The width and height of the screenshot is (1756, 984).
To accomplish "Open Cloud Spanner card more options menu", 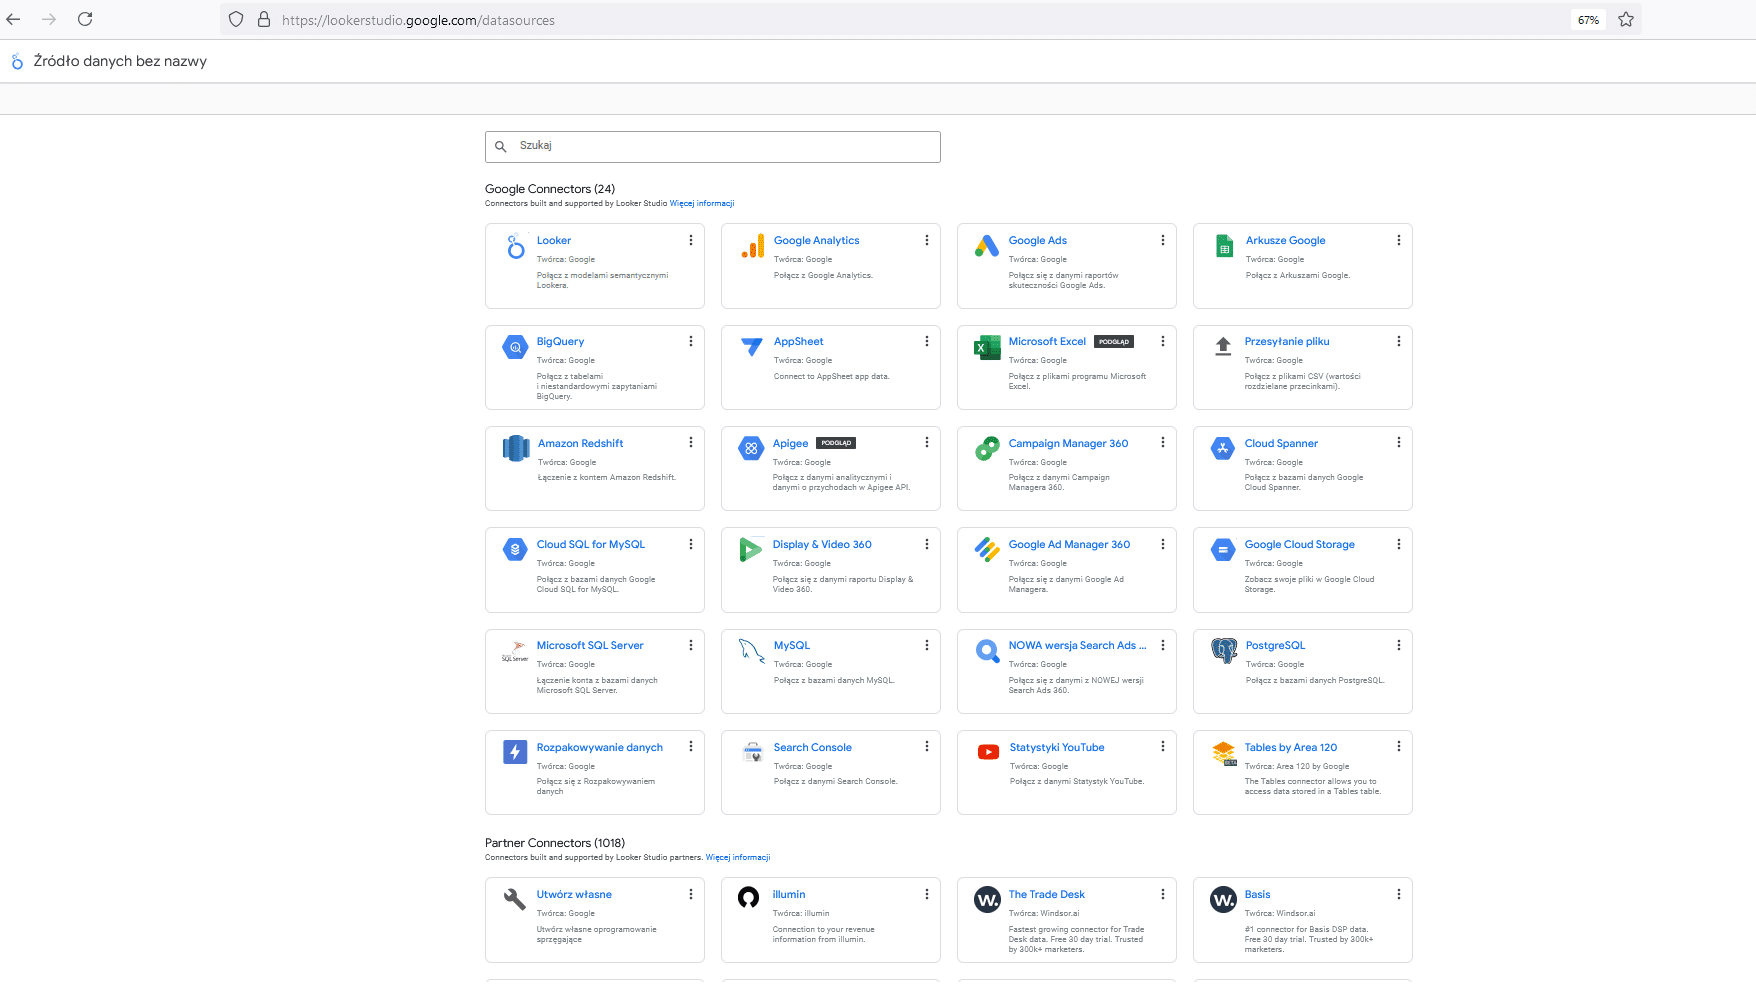I will 1399,442.
